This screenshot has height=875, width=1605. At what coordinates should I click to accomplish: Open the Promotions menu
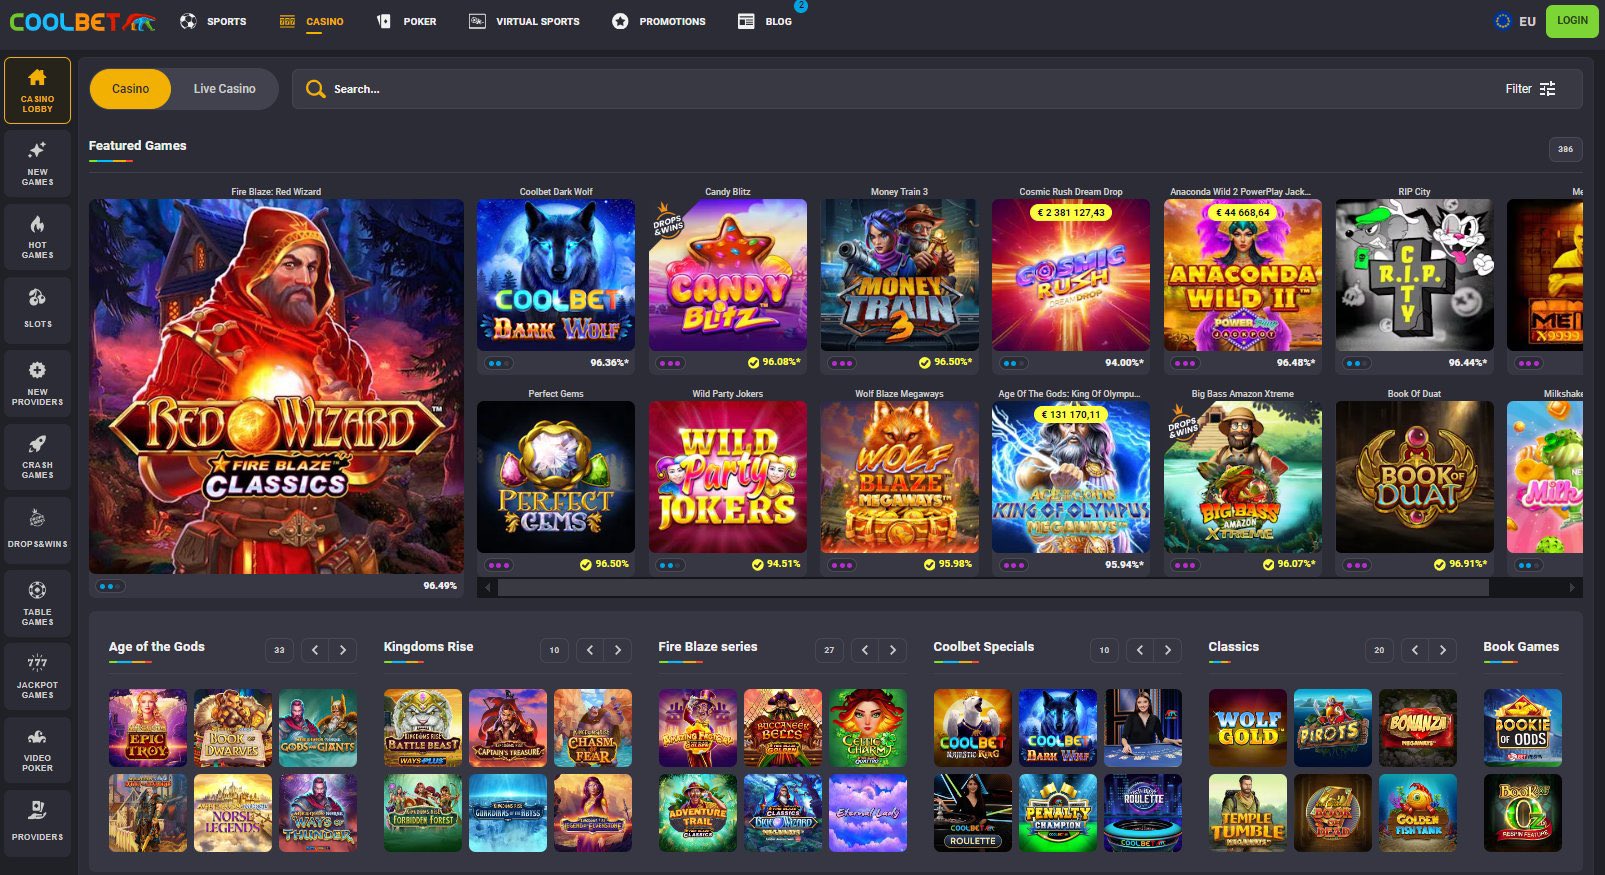pos(658,21)
